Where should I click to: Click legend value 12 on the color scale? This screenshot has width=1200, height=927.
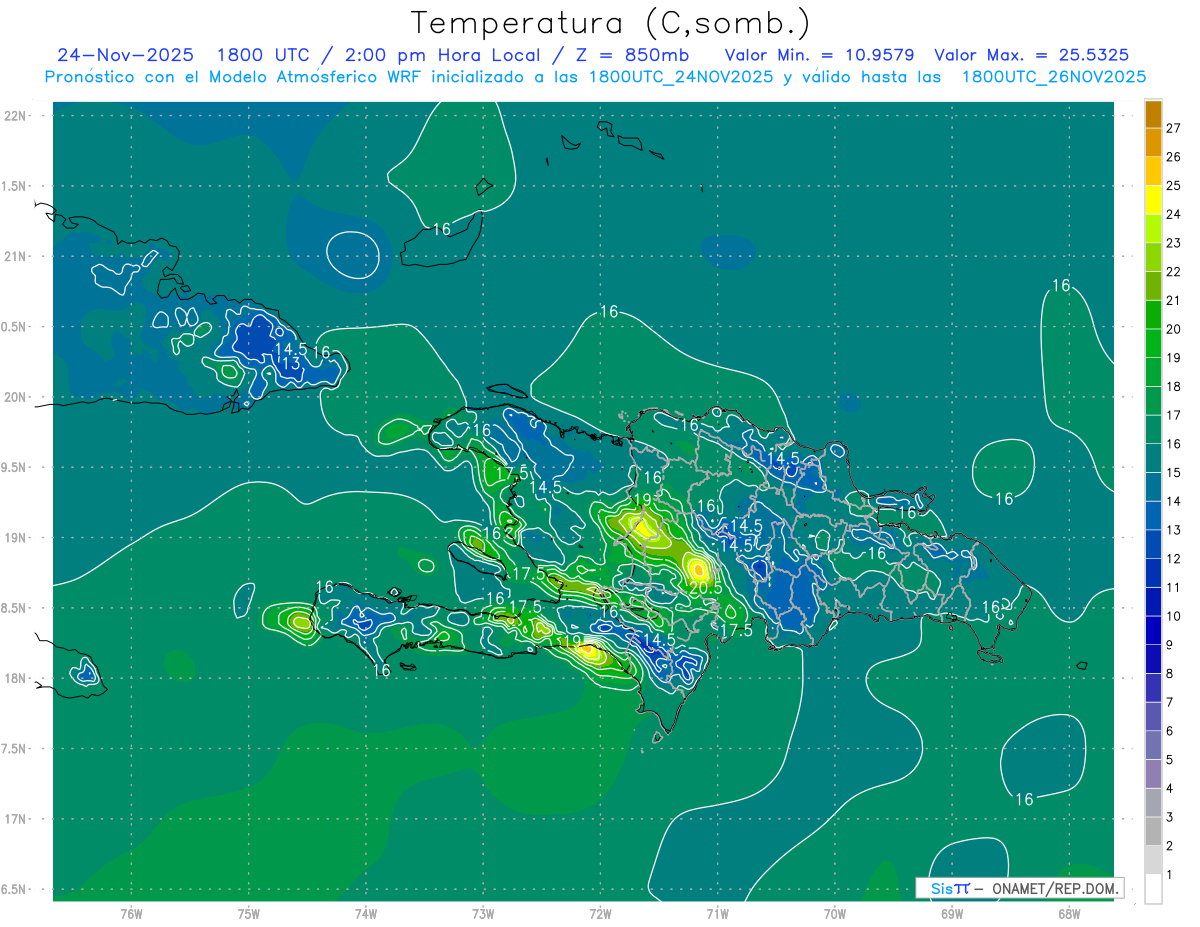(x=1173, y=558)
